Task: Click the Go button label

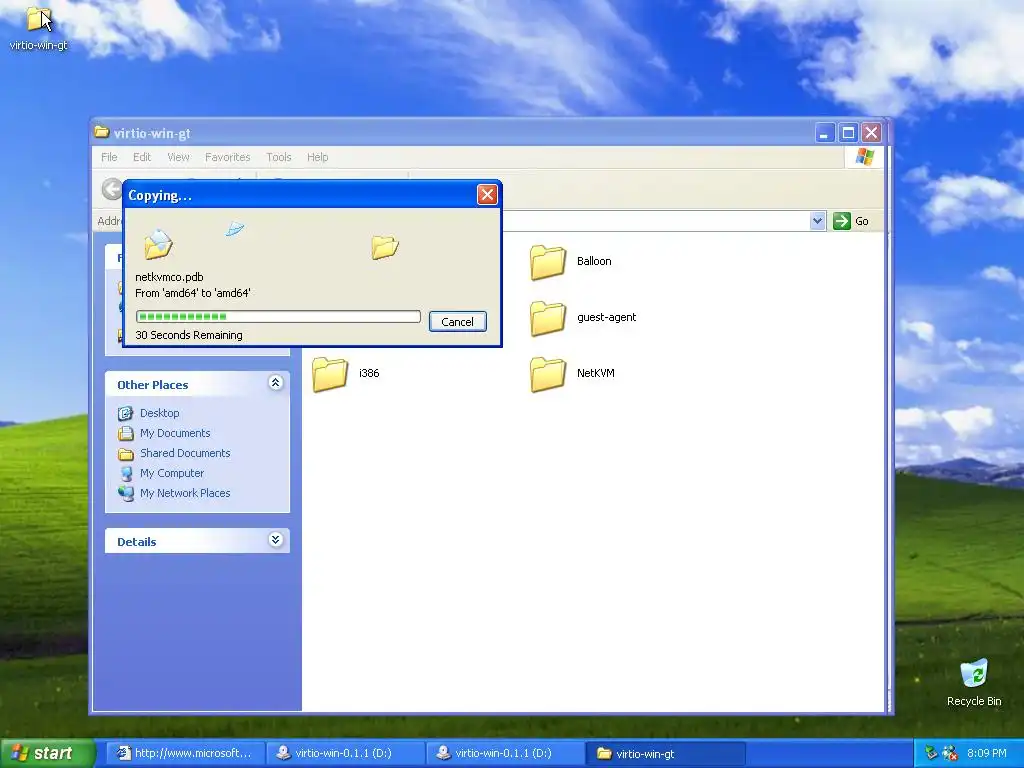Action: [861, 221]
